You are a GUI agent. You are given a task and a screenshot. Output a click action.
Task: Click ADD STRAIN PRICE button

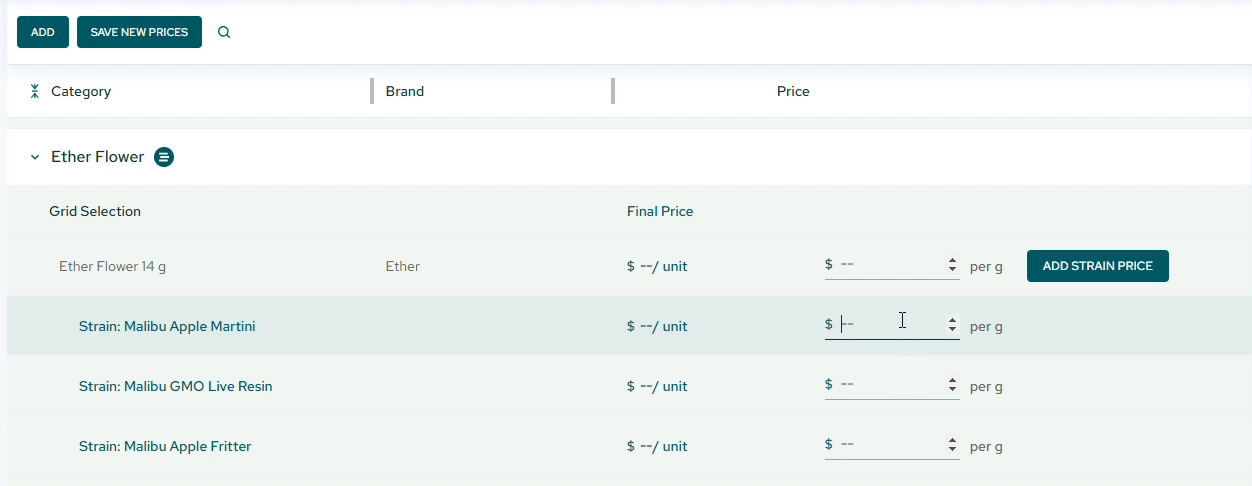(1098, 266)
